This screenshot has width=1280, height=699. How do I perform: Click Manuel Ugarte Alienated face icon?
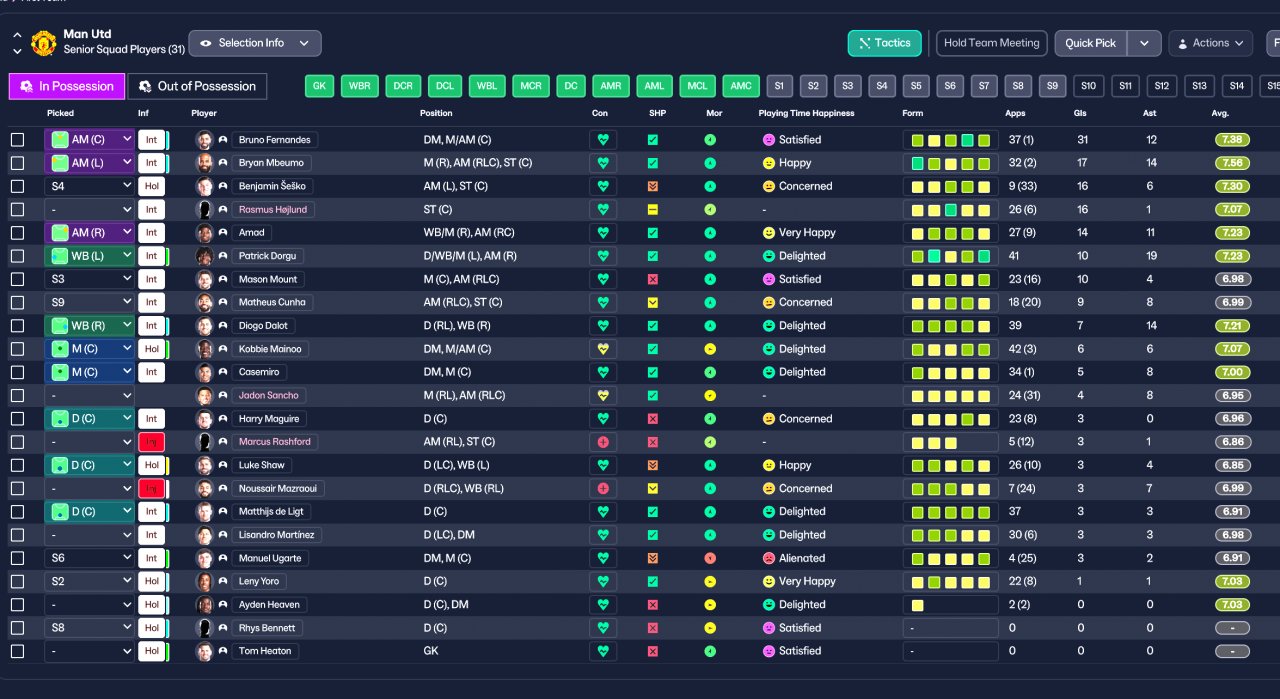click(x=769, y=558)
